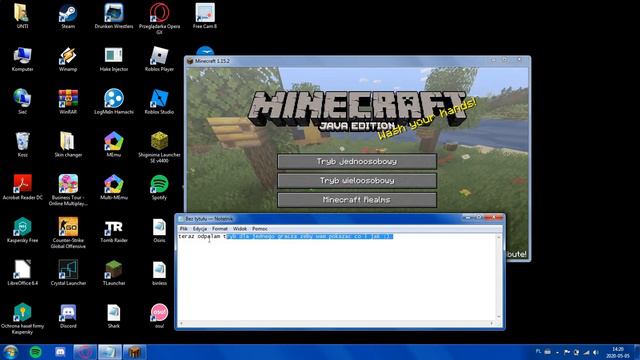Open the volume control in tray
640x360 pixels.
[x=596, y=352]
